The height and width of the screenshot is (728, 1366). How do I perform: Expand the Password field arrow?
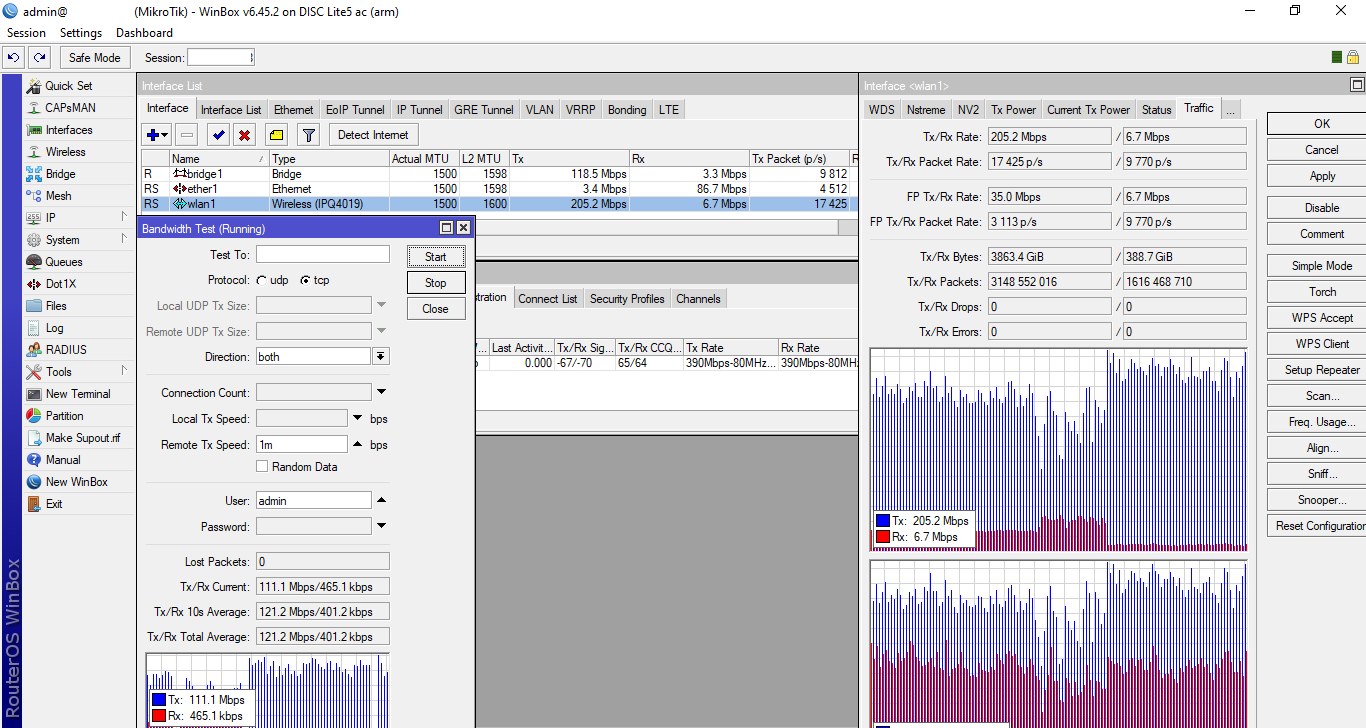point(381,526)
